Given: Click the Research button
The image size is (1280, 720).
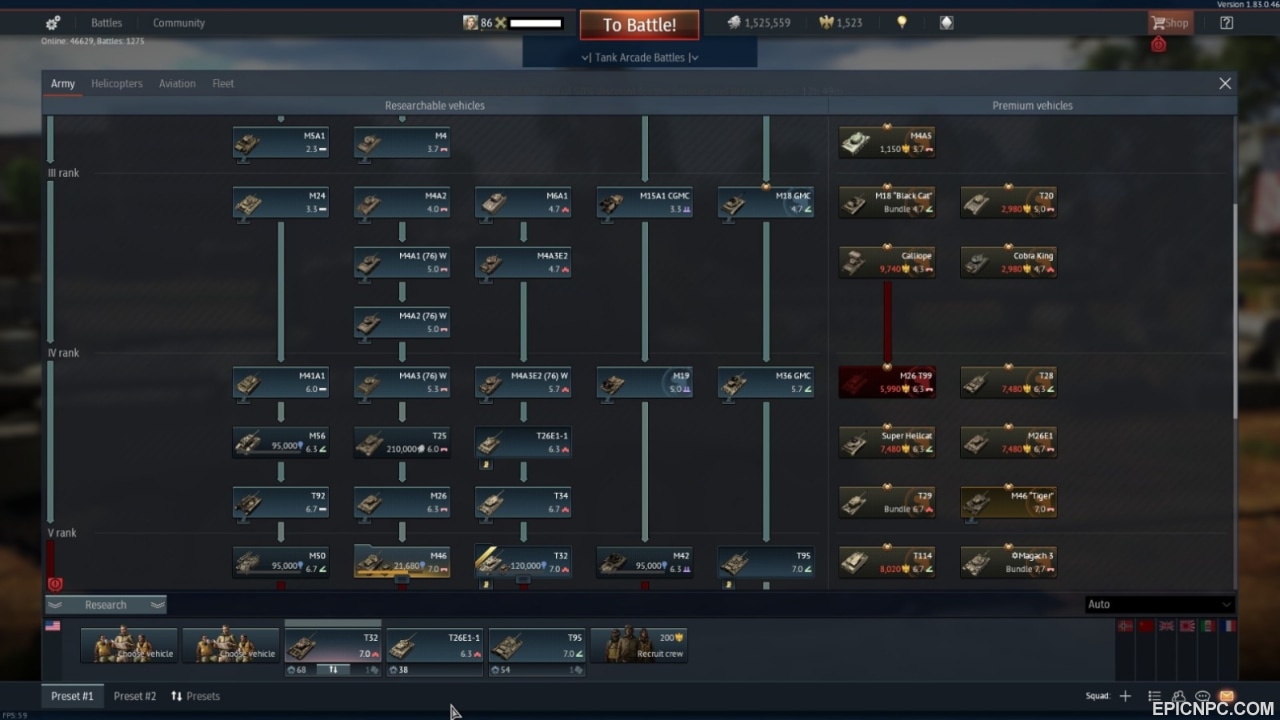Looking at the screenshot, I should click(x=106, y=605).
